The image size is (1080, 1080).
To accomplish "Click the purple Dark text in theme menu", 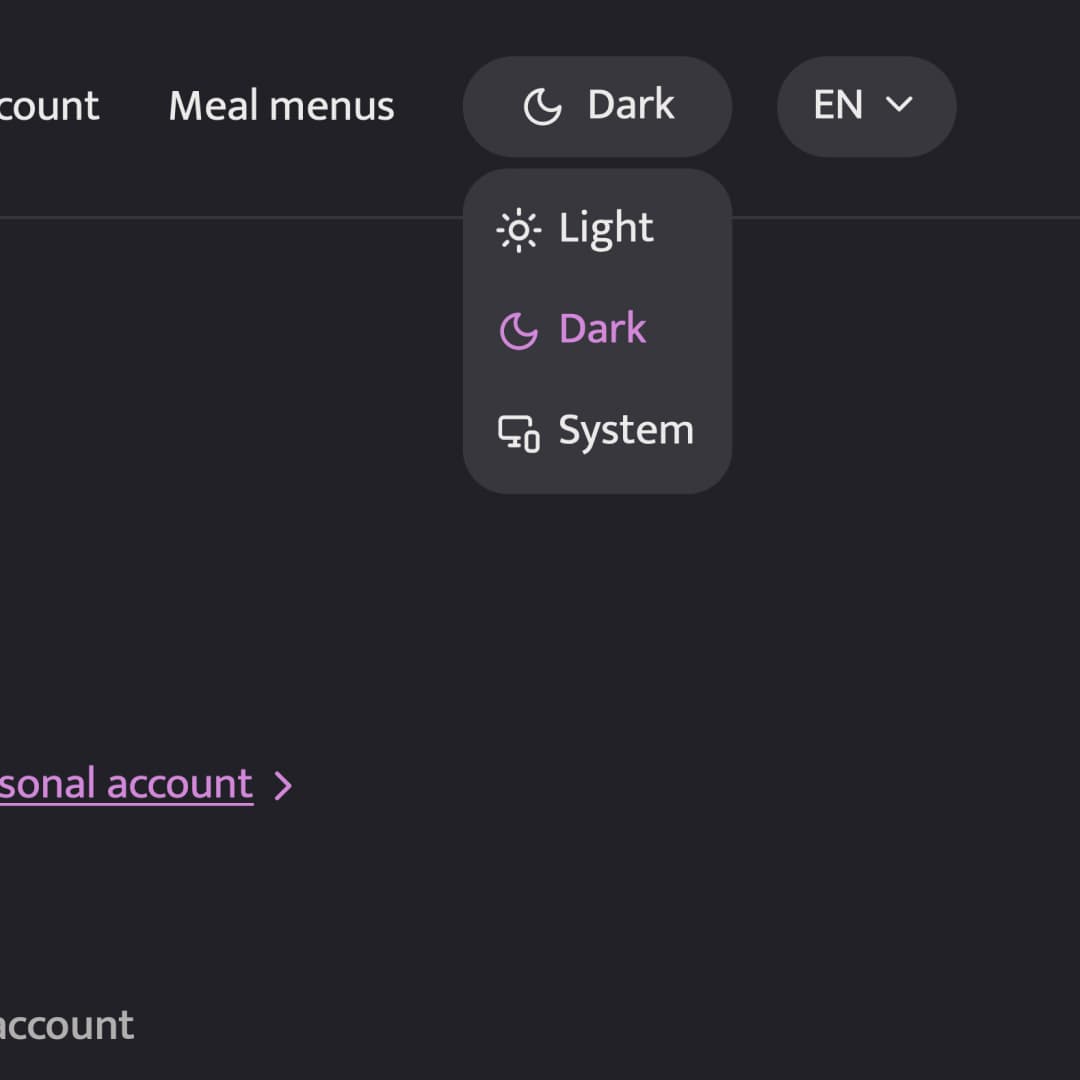I will point(603,329).
